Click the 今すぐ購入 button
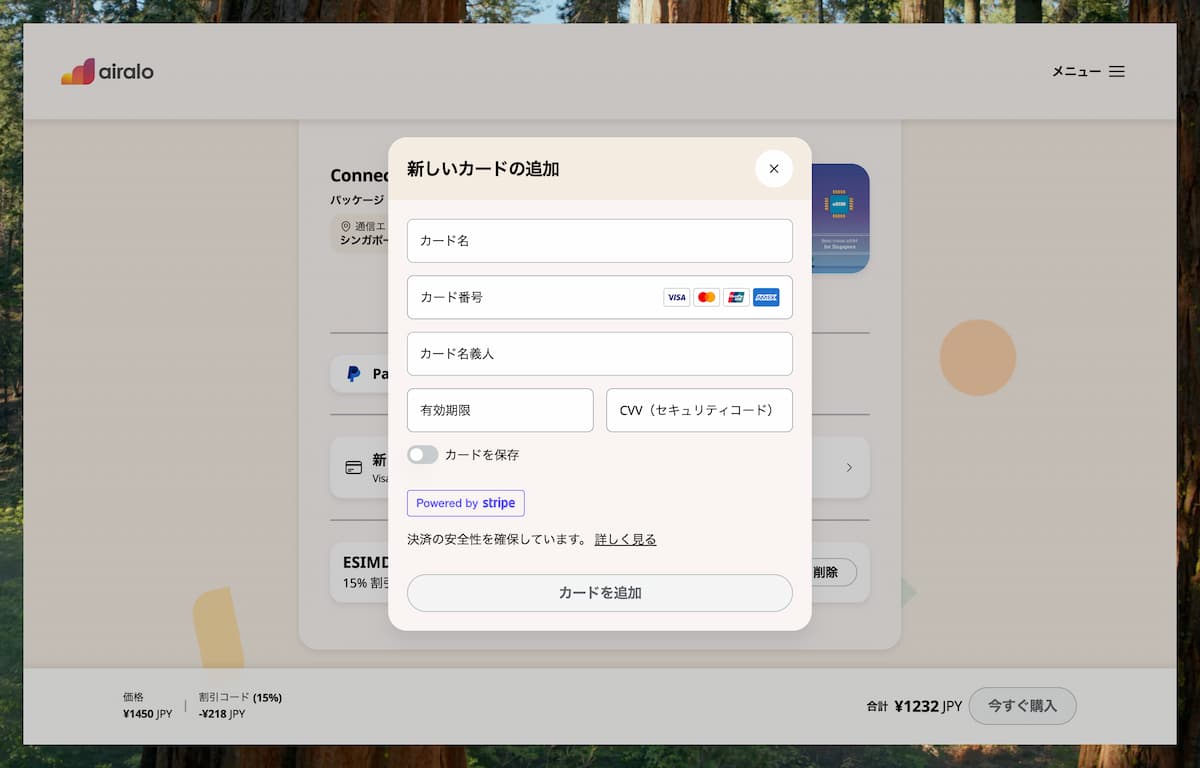The width and height of the screenshot is (1200, 768). tap(1022, 706)
